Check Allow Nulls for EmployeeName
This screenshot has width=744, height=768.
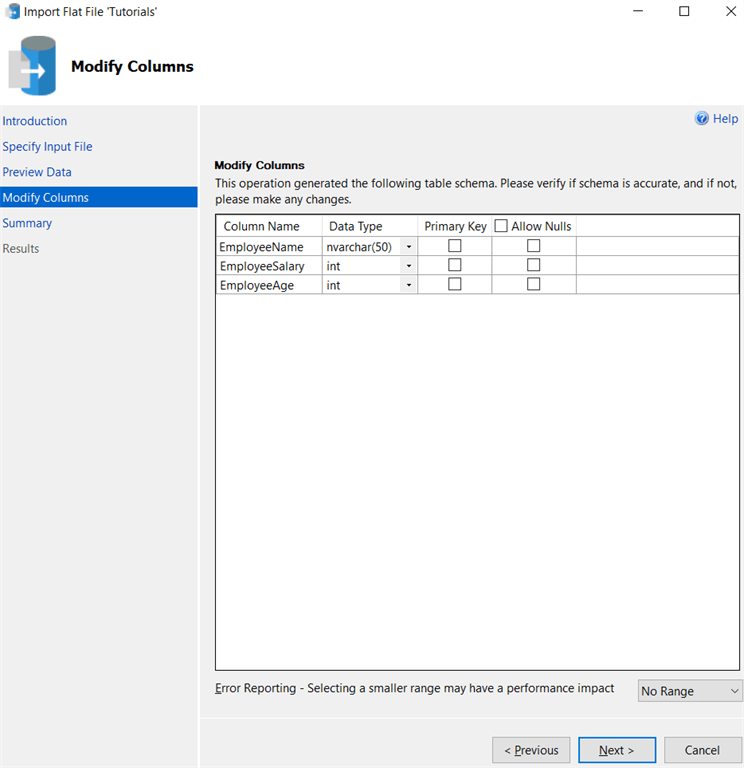pos(533,246)
